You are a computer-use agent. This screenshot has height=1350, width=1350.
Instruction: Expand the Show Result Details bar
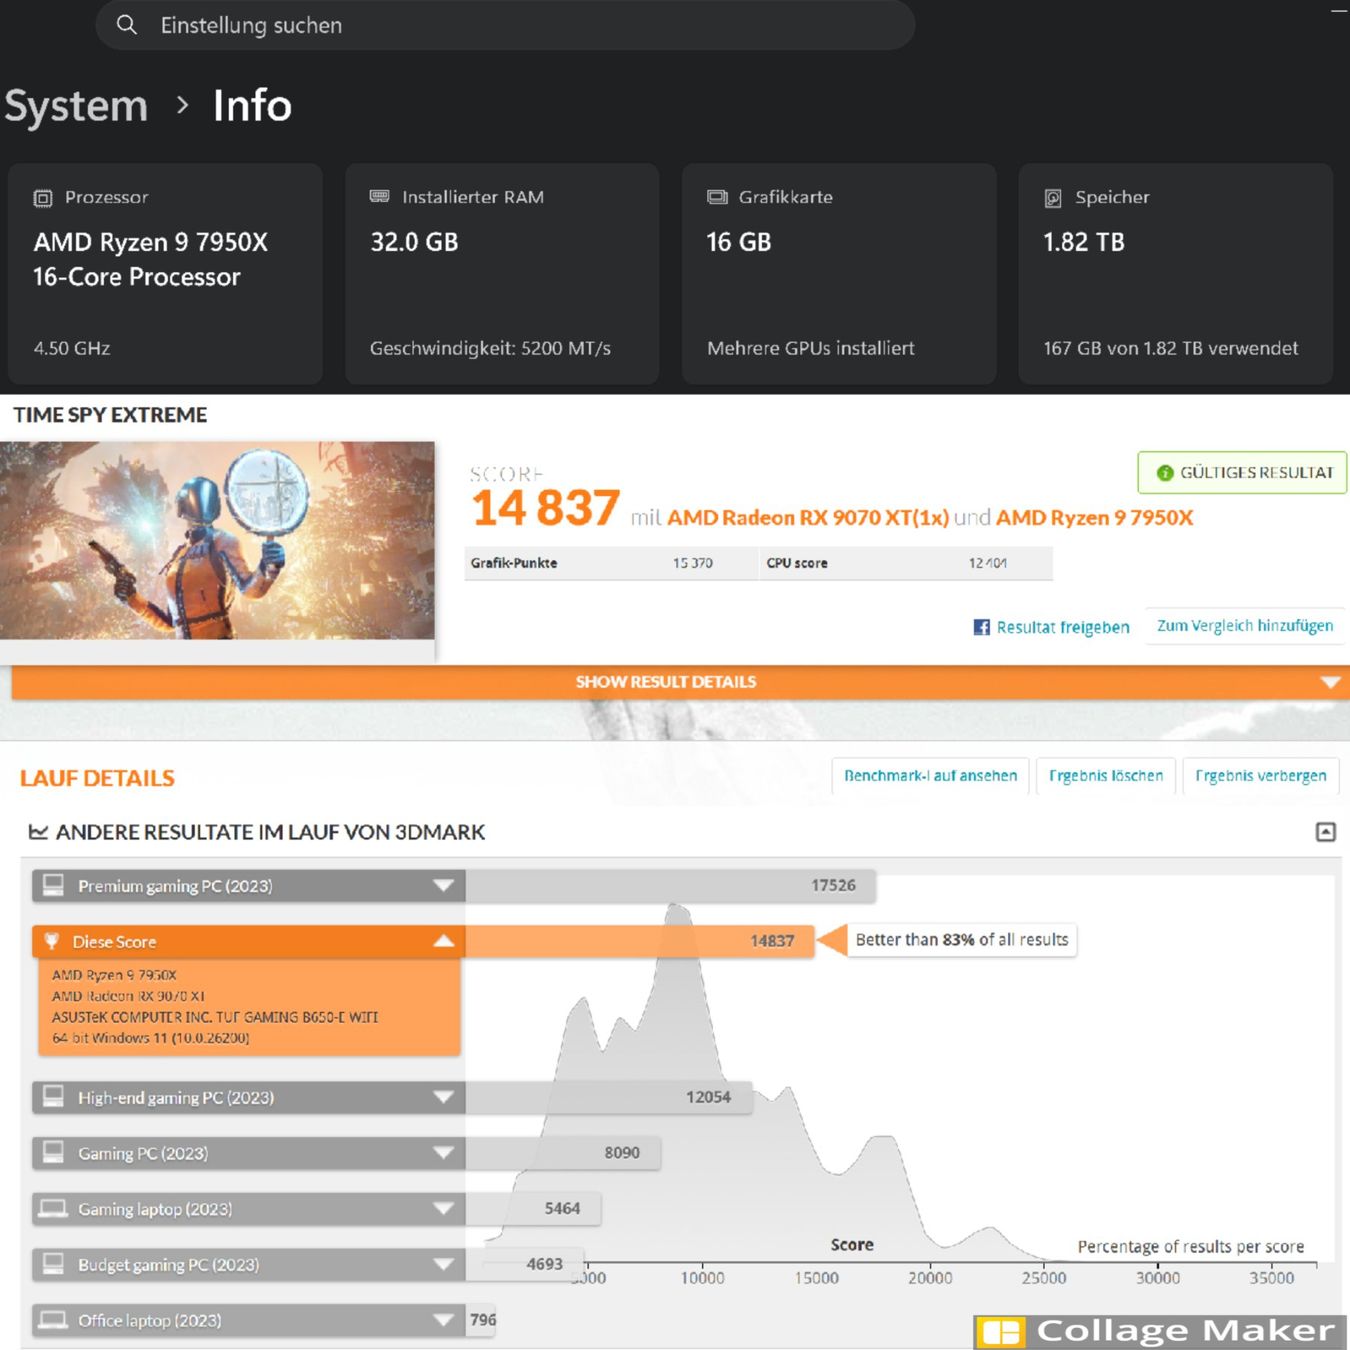coord(680,682)
